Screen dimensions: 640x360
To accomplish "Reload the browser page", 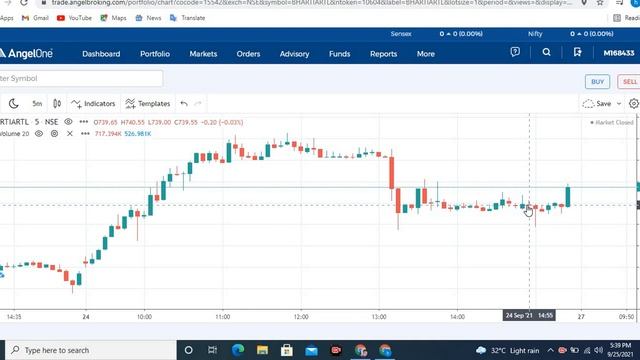I will coord(24,3).
